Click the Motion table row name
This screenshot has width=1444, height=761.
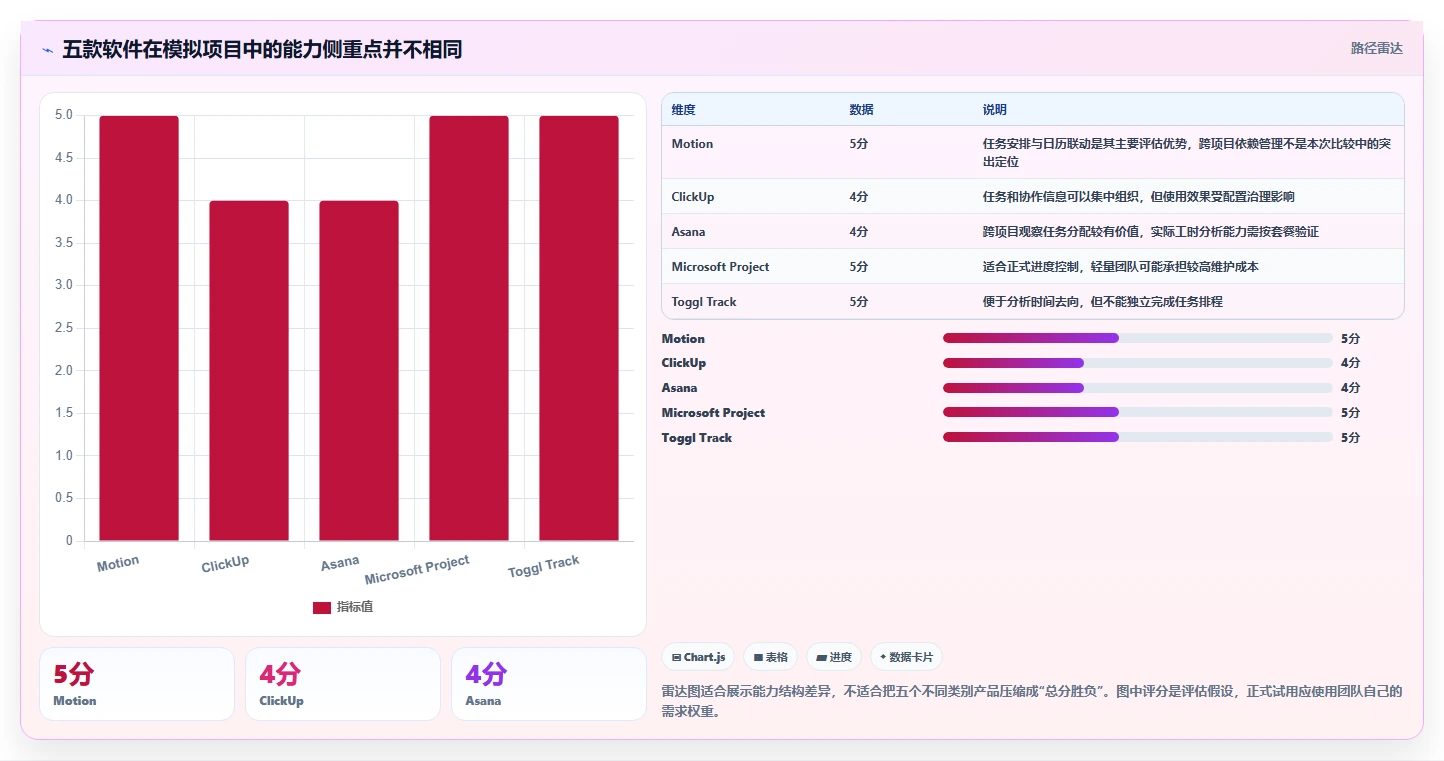coord(692,144)
